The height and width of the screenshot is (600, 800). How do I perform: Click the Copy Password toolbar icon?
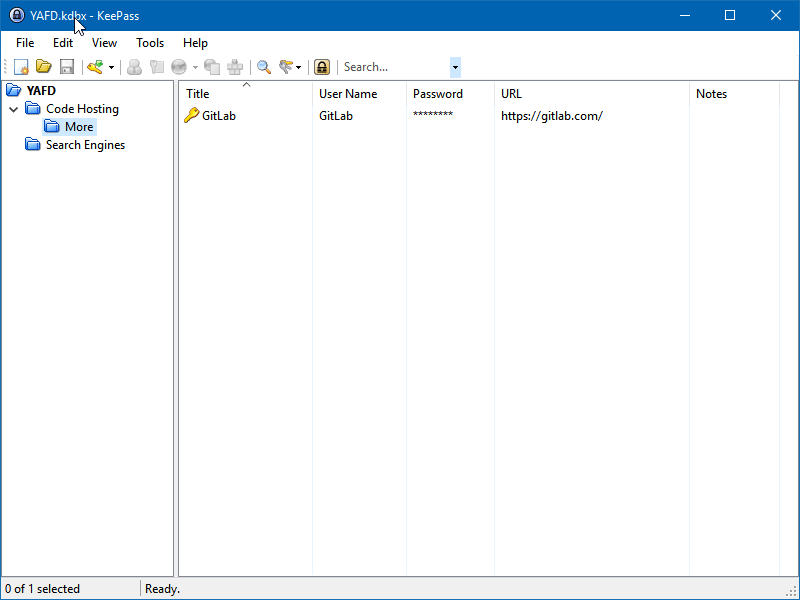pos(157,67)
